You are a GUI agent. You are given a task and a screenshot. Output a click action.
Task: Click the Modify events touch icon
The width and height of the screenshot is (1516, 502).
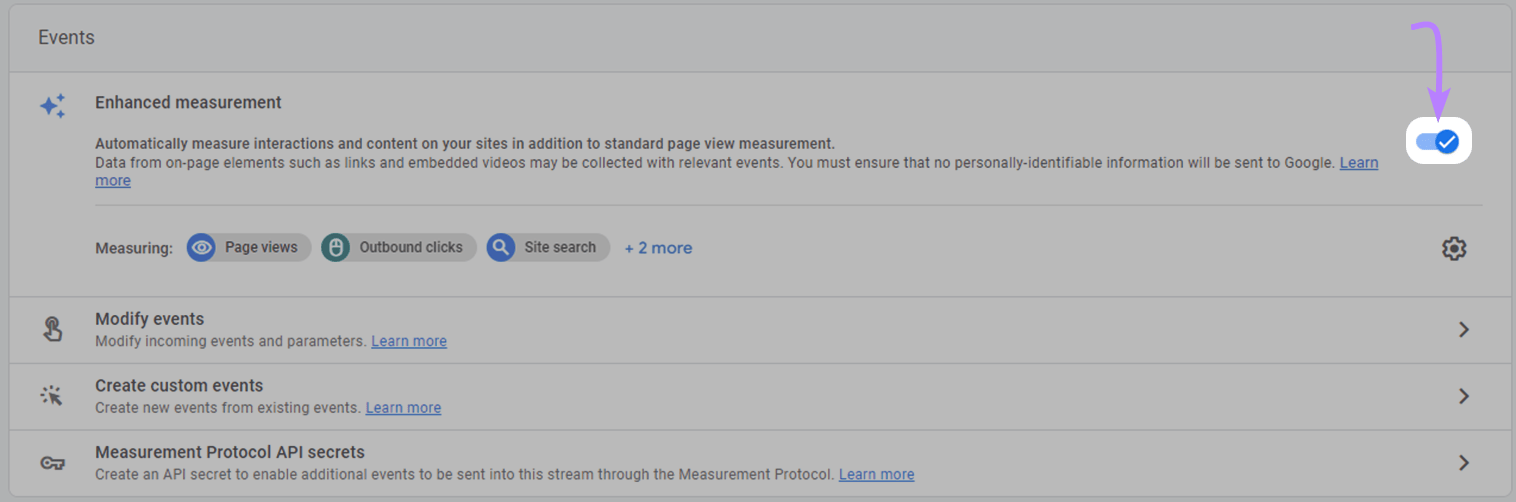coord(53,329)
